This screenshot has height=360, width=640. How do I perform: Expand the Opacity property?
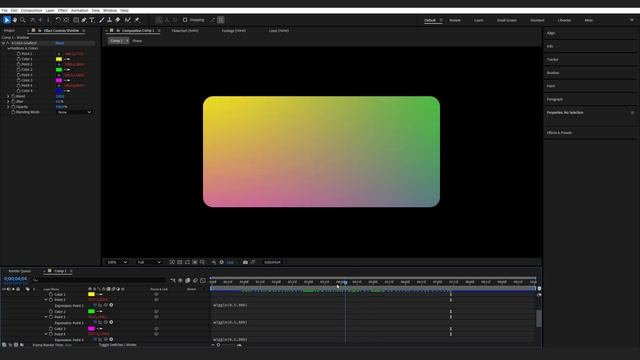pyautogui.click(x=8, y=107)
